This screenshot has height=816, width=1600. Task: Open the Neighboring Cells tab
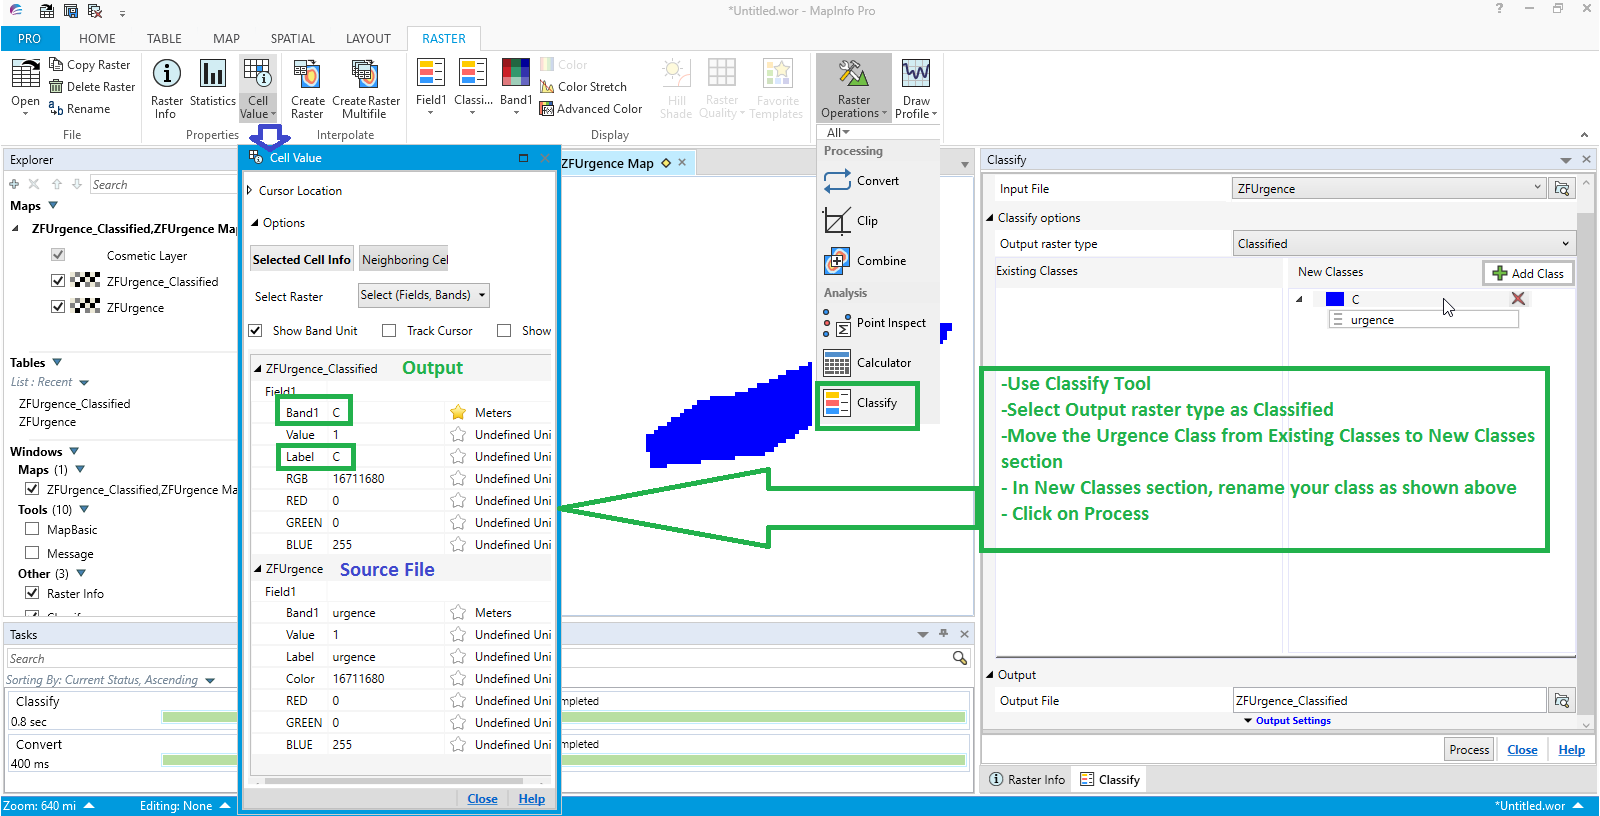[x=404, y=260]
